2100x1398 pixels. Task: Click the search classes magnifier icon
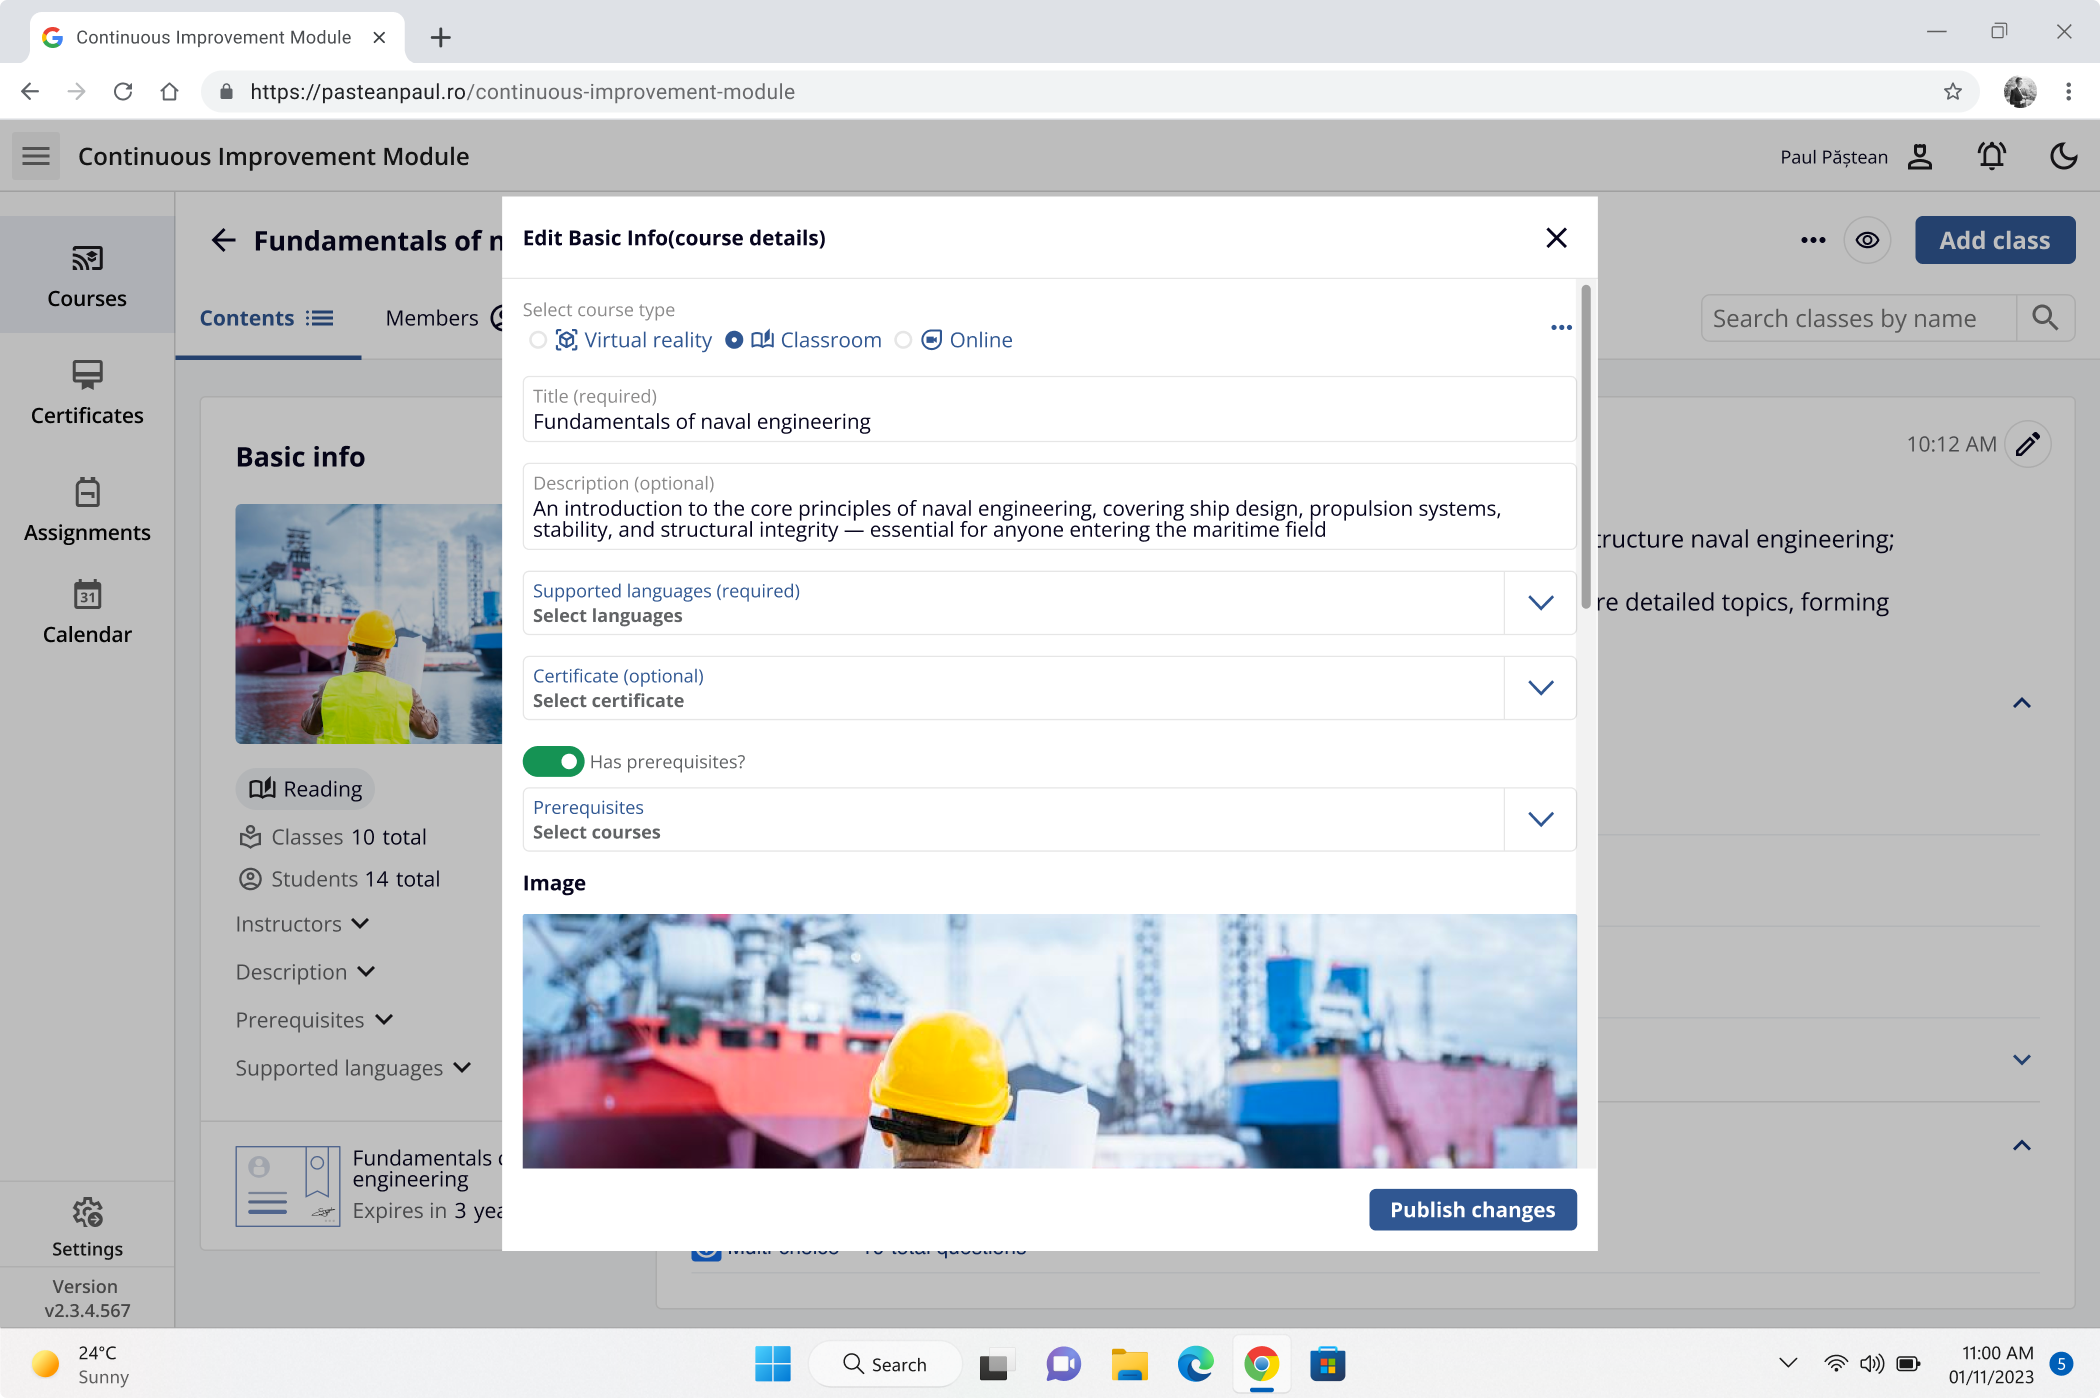(2045, 318)
